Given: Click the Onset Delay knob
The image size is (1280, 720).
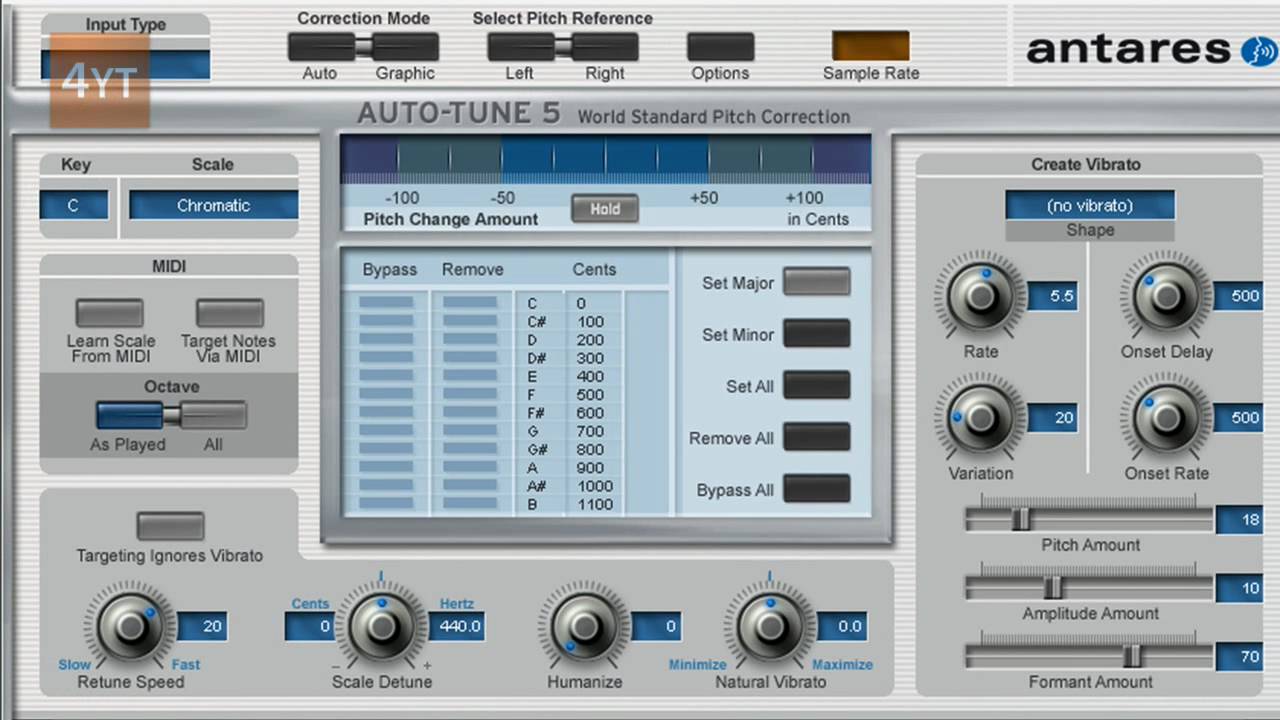Looking at the screenshot, I should tap(1167, 297).
